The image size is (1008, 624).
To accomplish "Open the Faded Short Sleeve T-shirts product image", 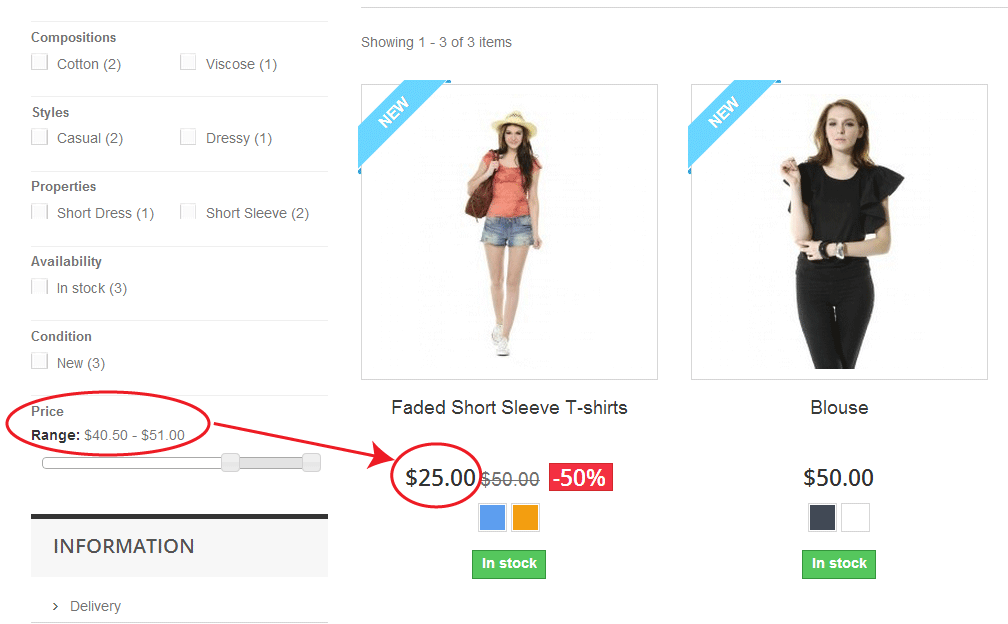I will pyautogui.click(x=509, y=232).
